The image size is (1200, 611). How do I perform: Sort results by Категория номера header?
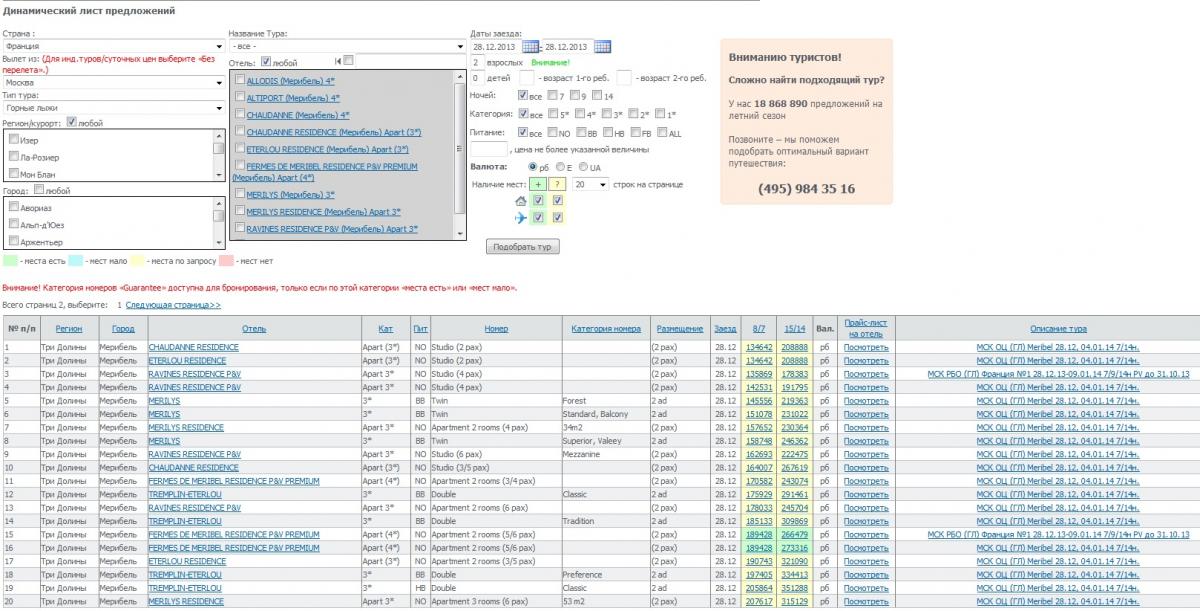[x=606, y=328]
